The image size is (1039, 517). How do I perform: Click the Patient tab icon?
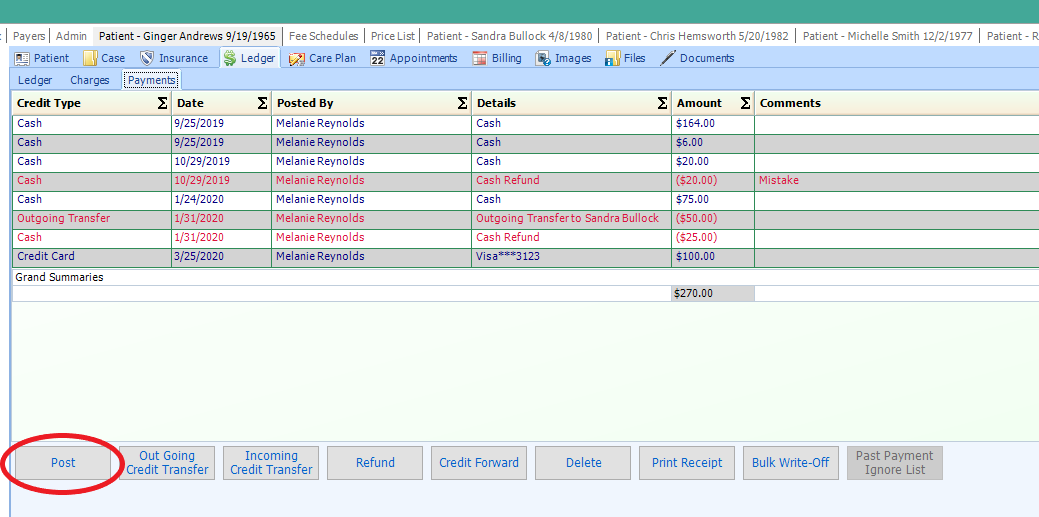click(x=22, y=58)
